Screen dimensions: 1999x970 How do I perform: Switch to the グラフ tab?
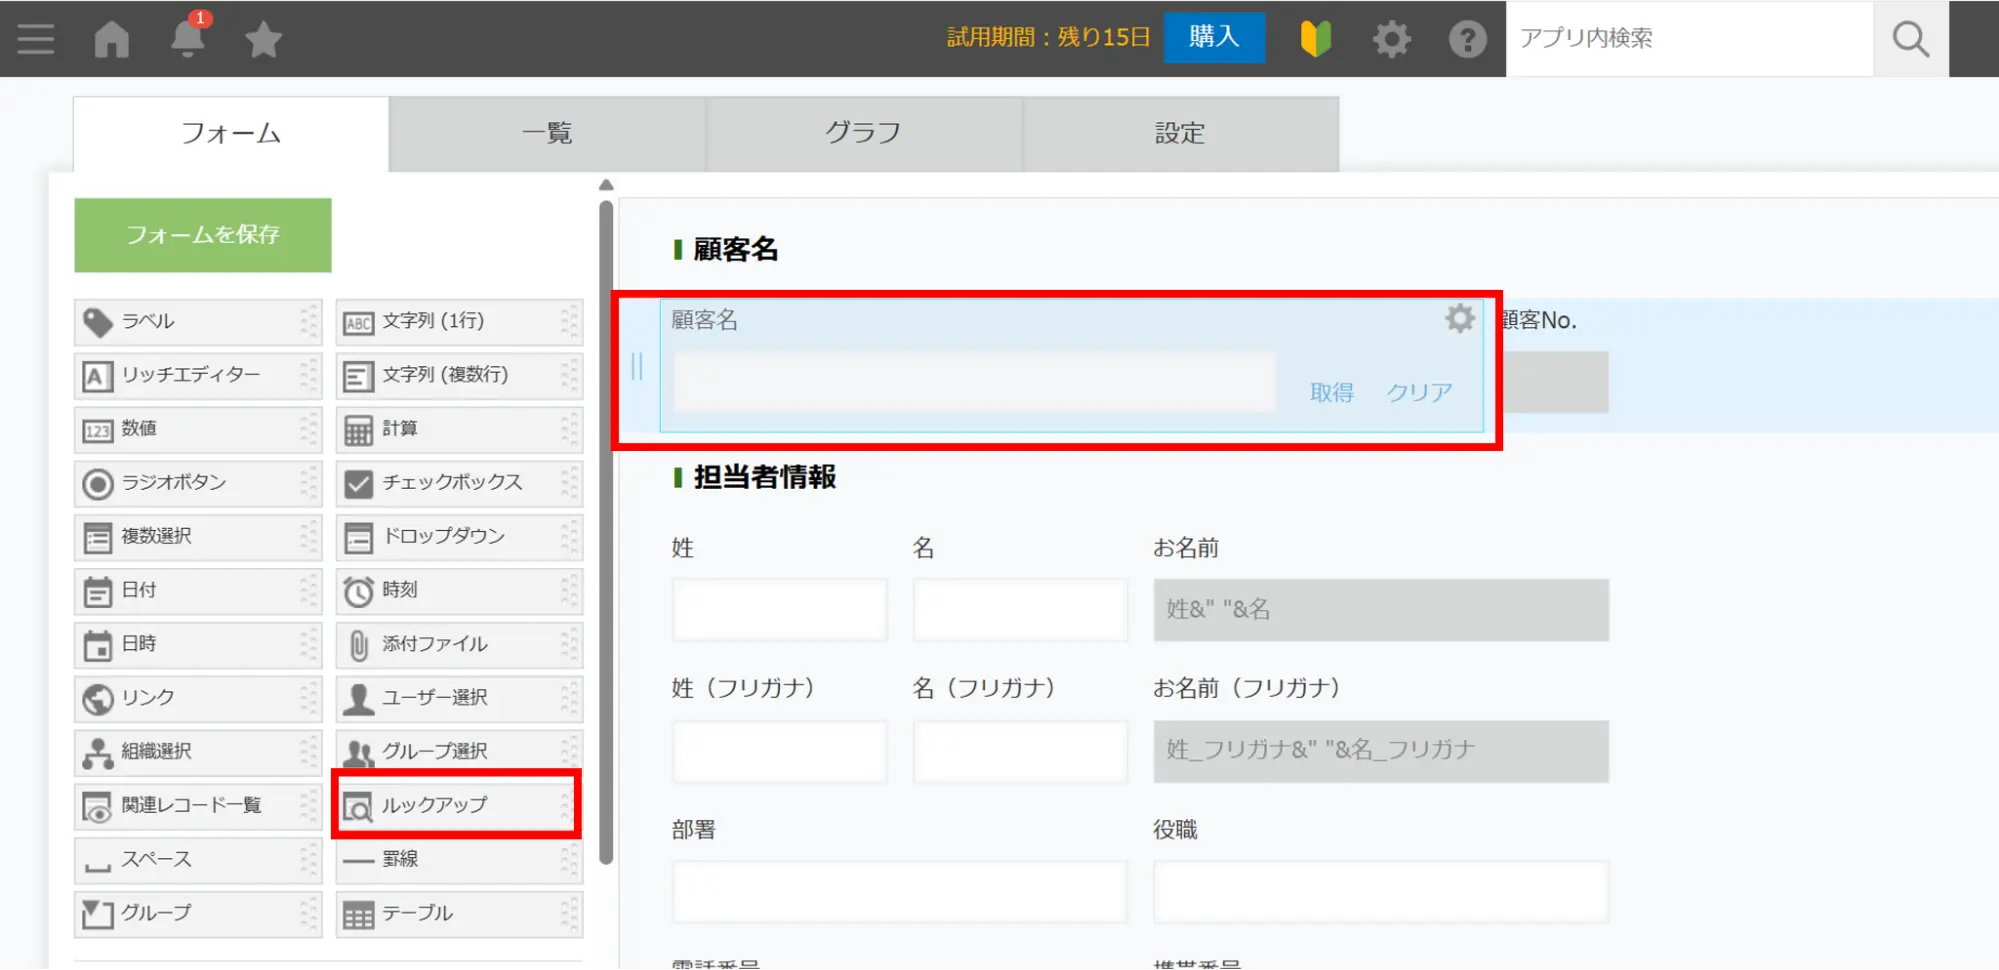pos(863,133)
